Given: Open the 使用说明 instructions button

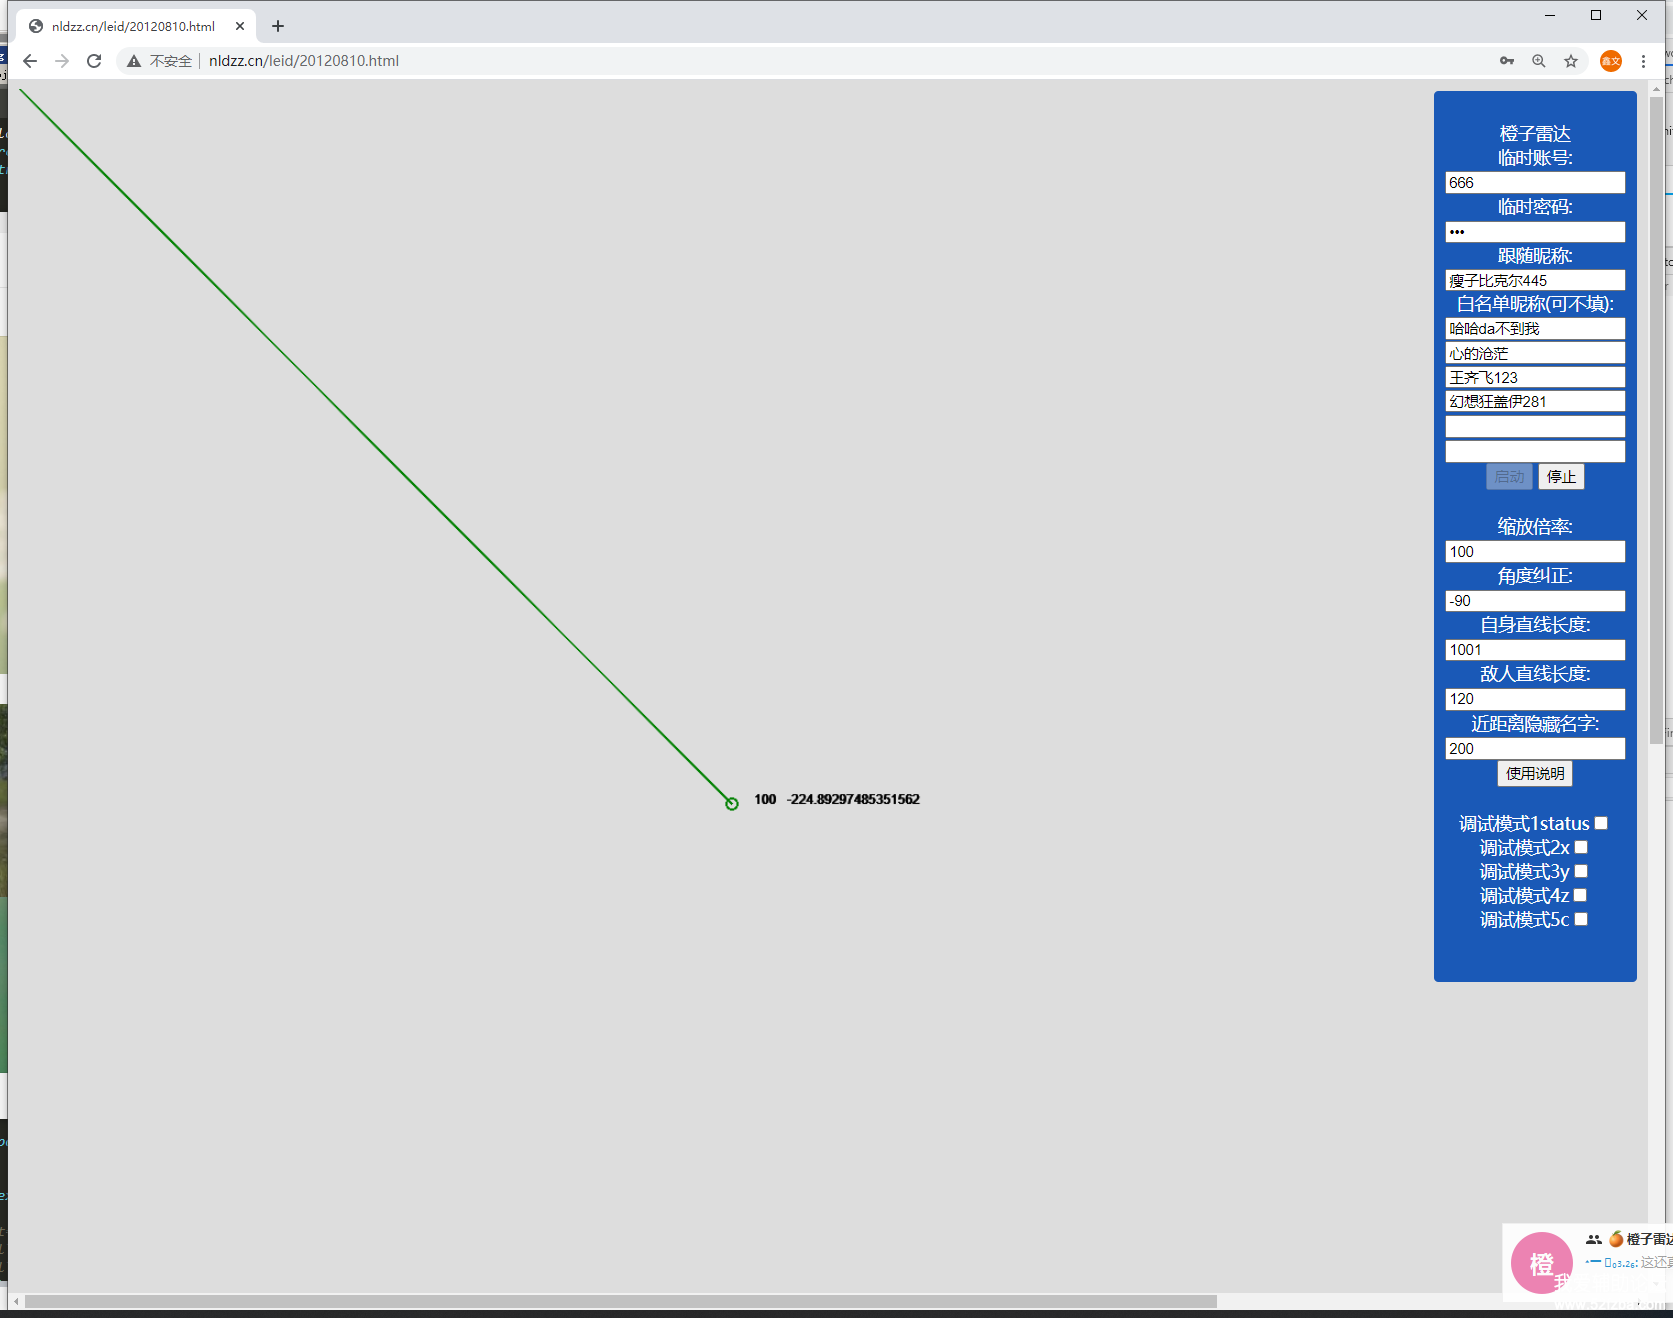Looking at the screenshot, I should point(1535,774).
